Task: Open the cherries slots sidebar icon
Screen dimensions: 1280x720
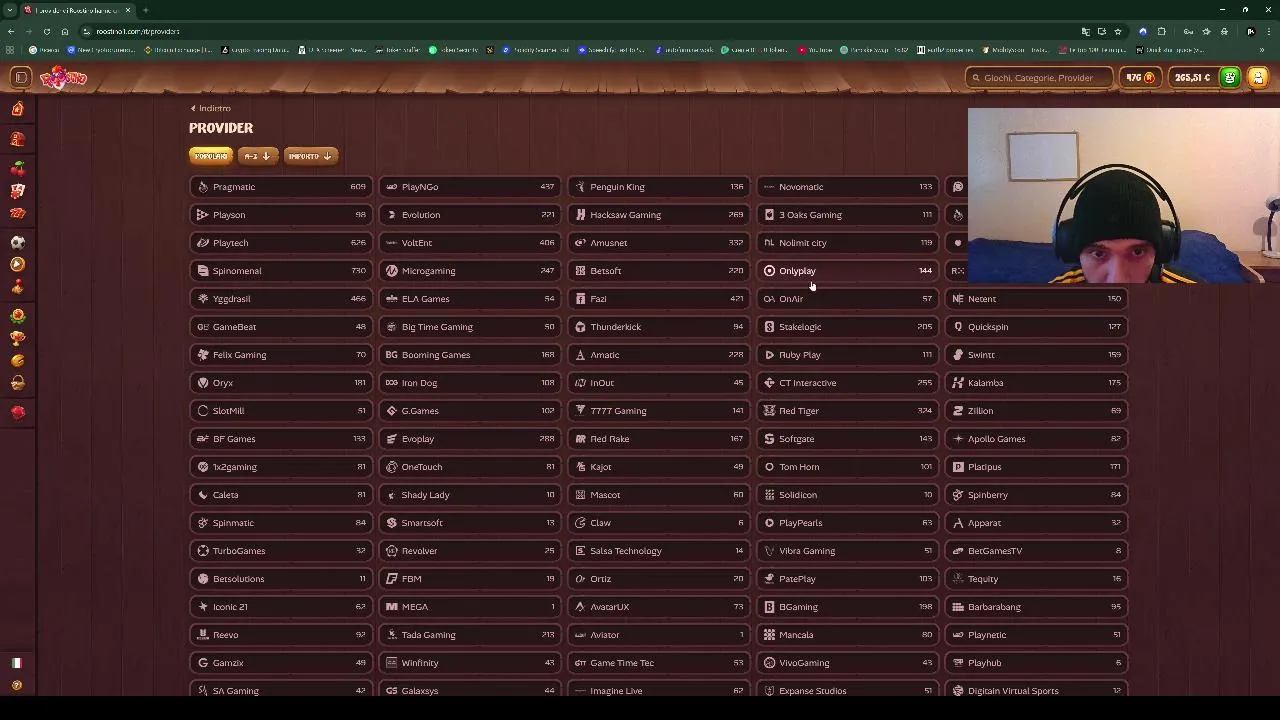Action: (17, 170)
